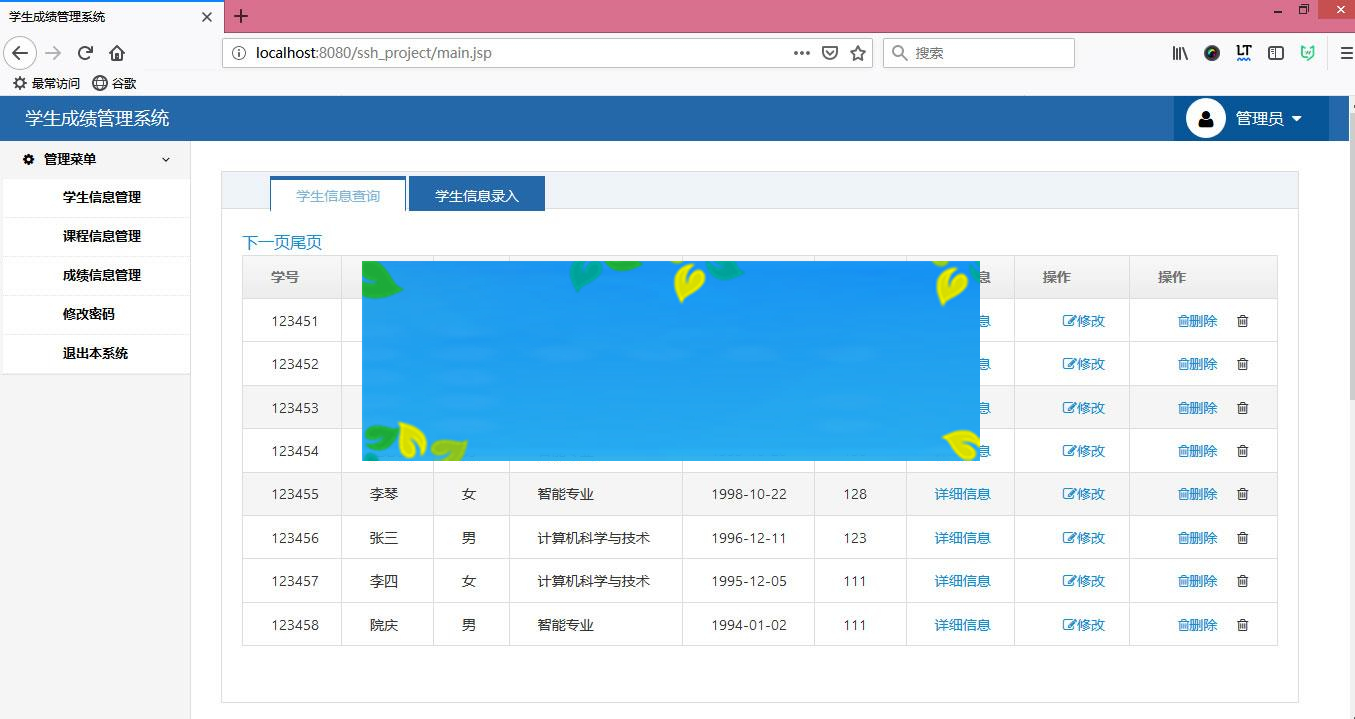Switch to the 学生信息录入 tab
Viewport: 1355px width, 719px height.
[x=477, y=193]
